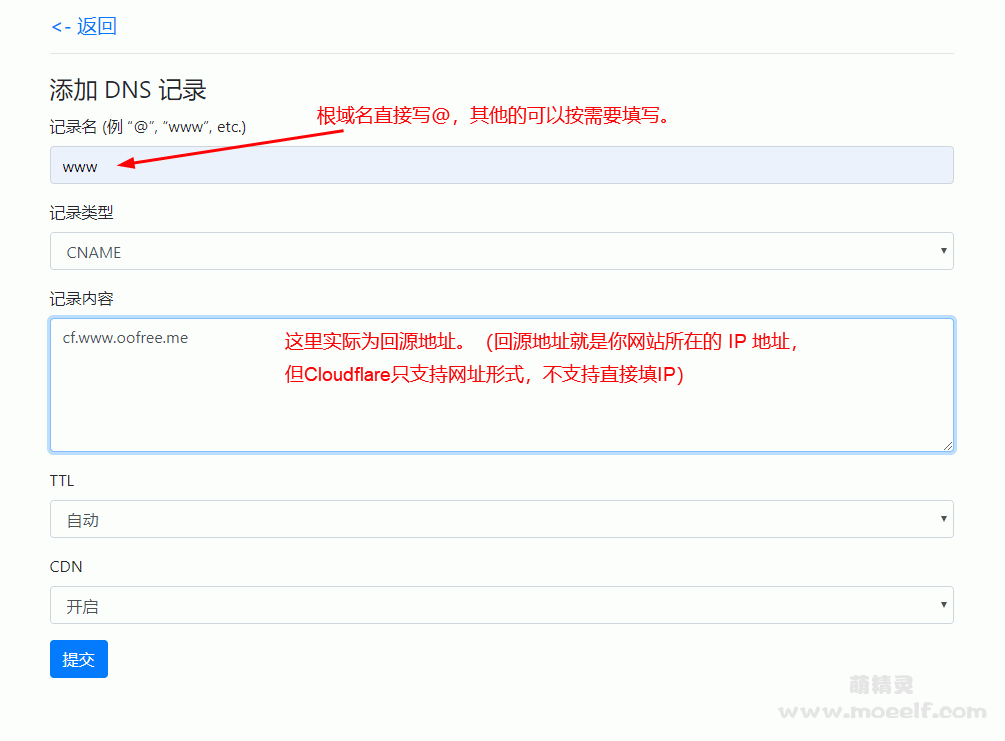Click the red arrowhead pointing at www

point(126,164)
